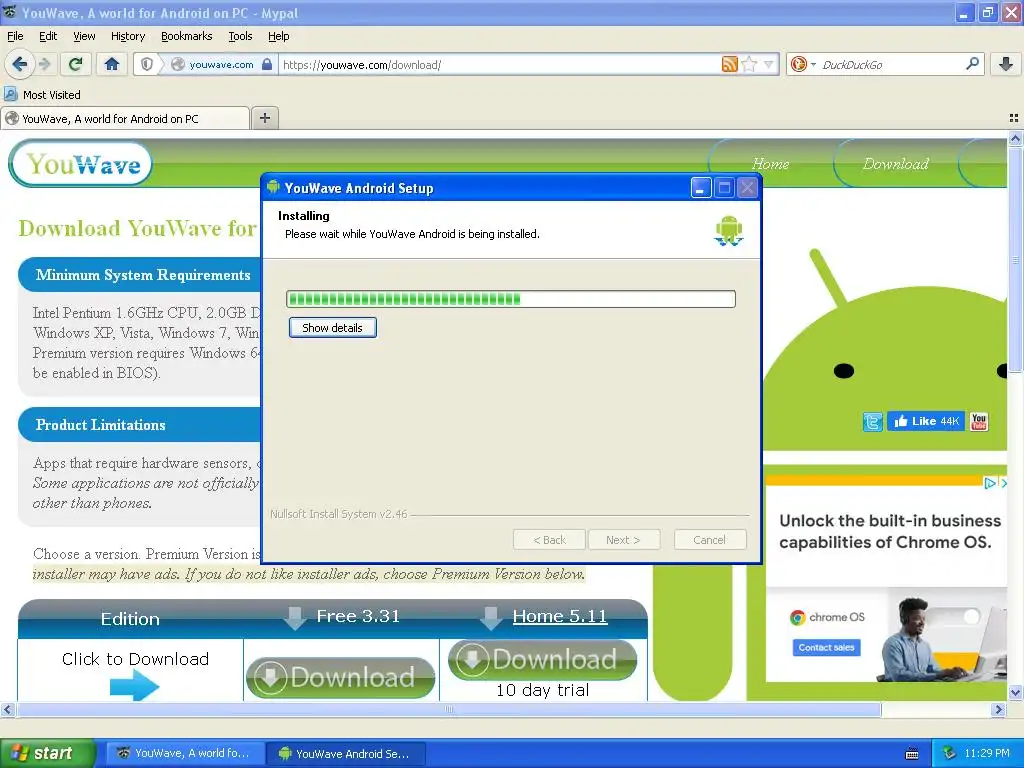Click the Minimum System Requirements heading
Image resolution: width=1024 pixels, height=768 pixels.
pos(143,275)
